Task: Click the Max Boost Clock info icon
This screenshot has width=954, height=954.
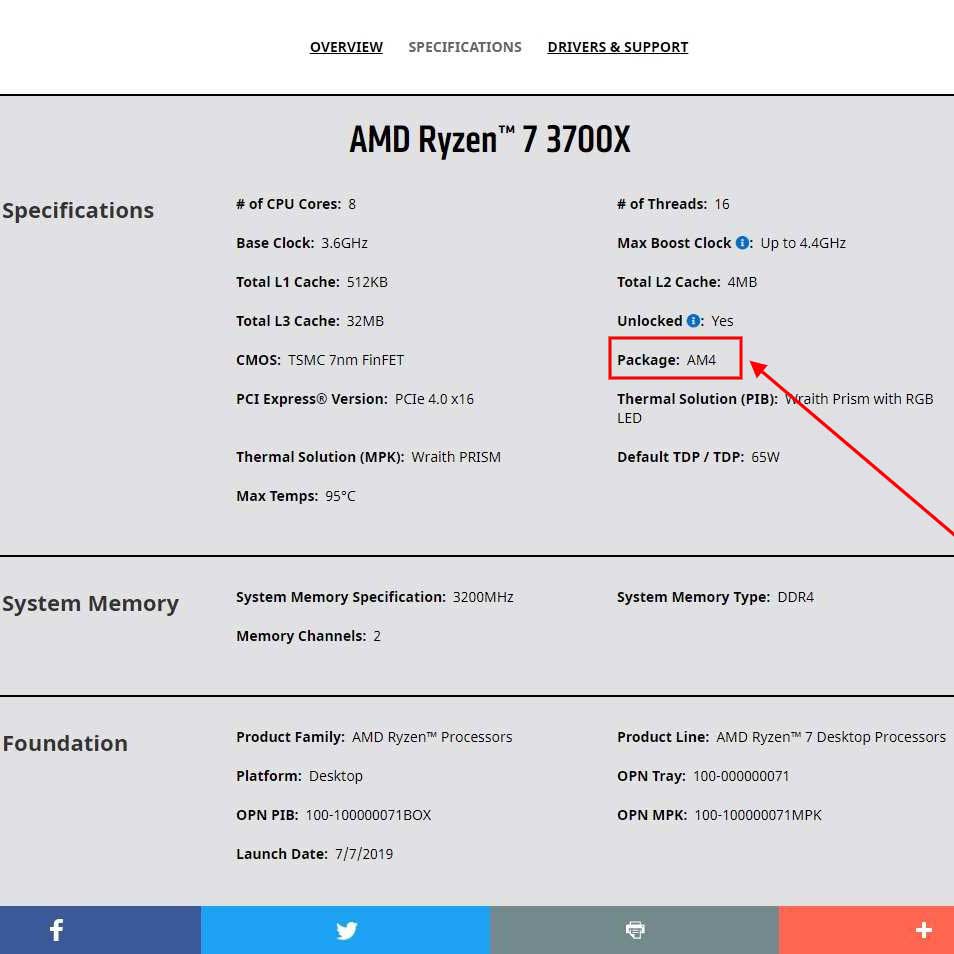Action: [742, 243]
